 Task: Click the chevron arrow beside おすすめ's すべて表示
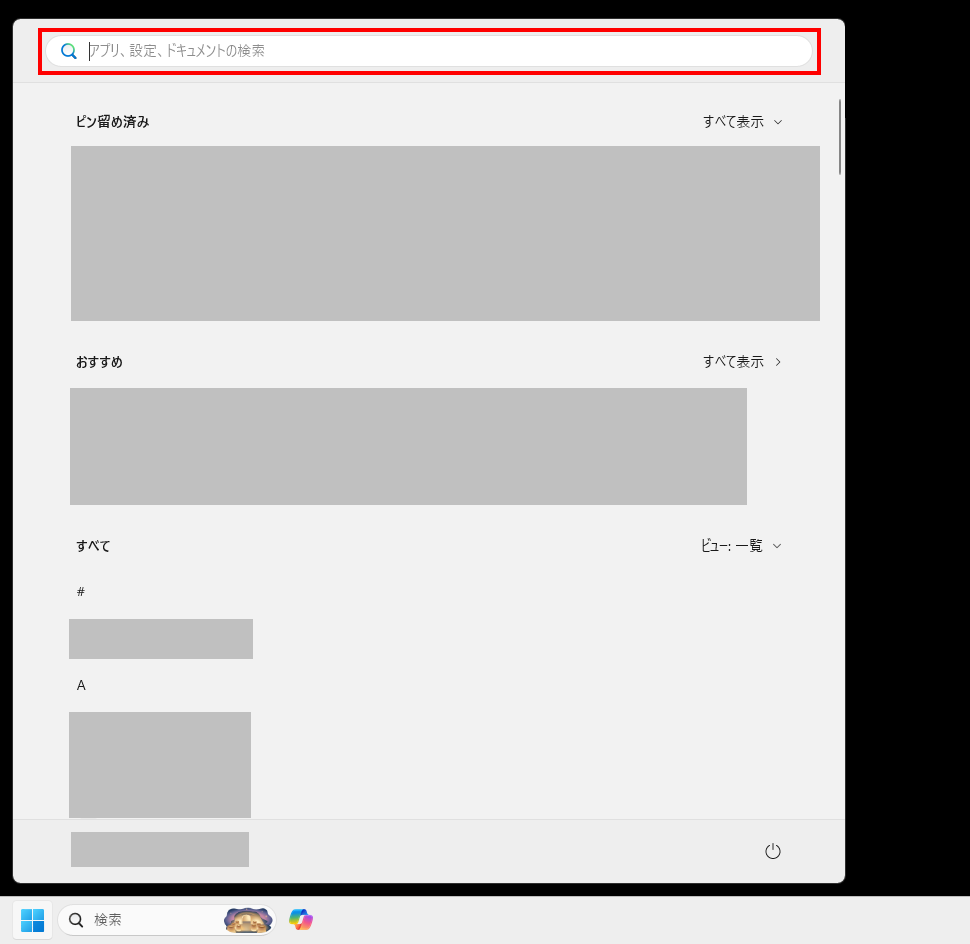779,362
